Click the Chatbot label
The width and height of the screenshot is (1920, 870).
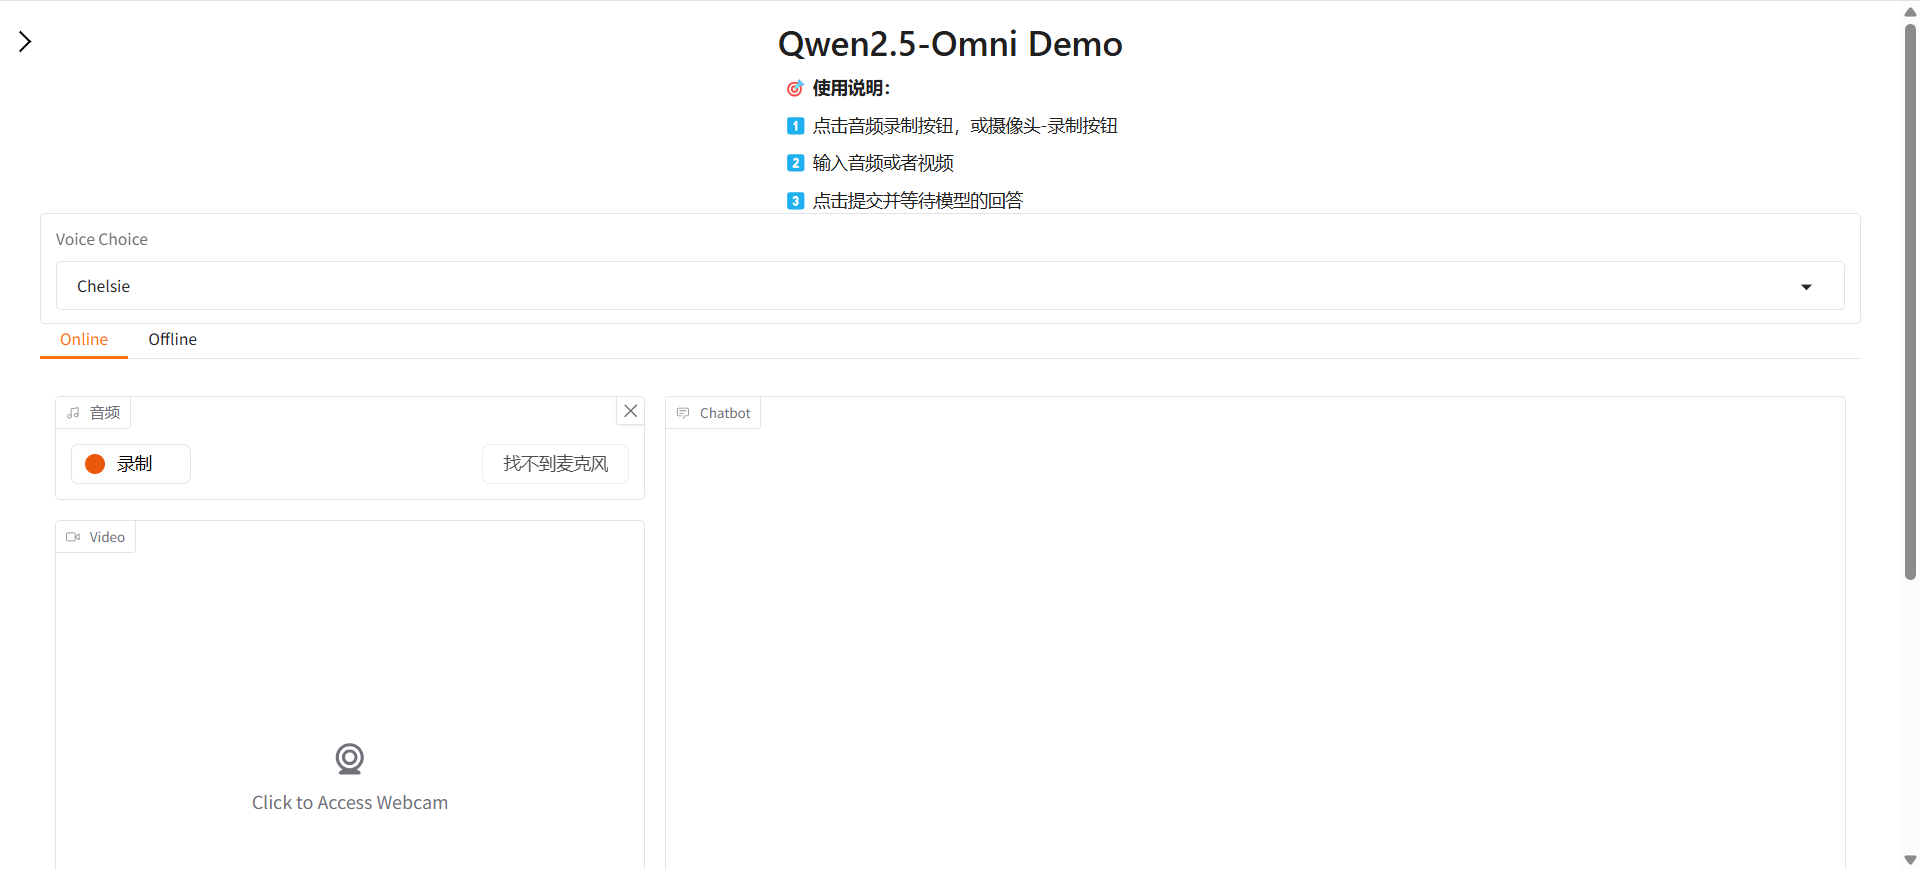[725, 413]
